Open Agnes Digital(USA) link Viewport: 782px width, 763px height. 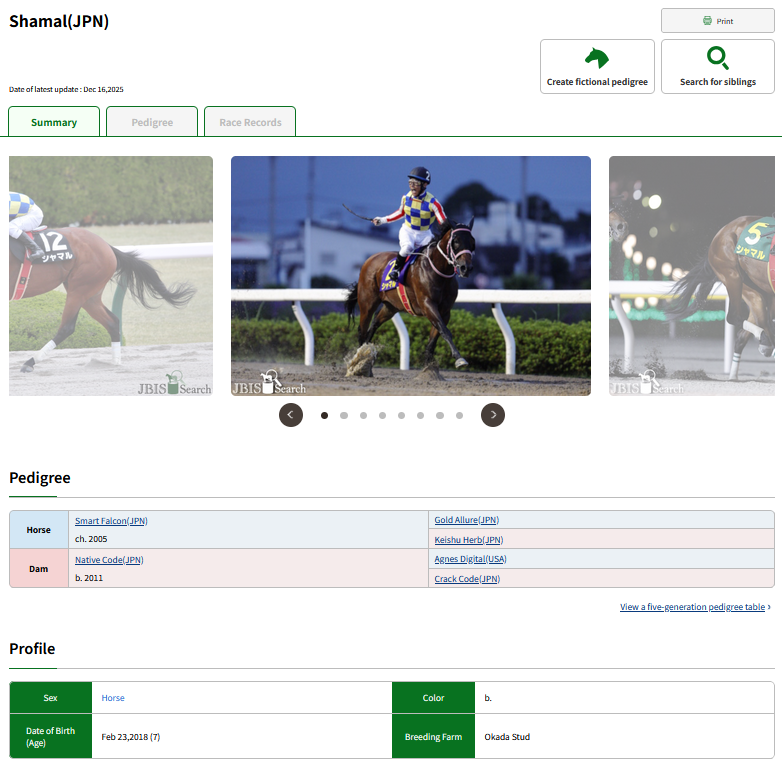point(470,559)
